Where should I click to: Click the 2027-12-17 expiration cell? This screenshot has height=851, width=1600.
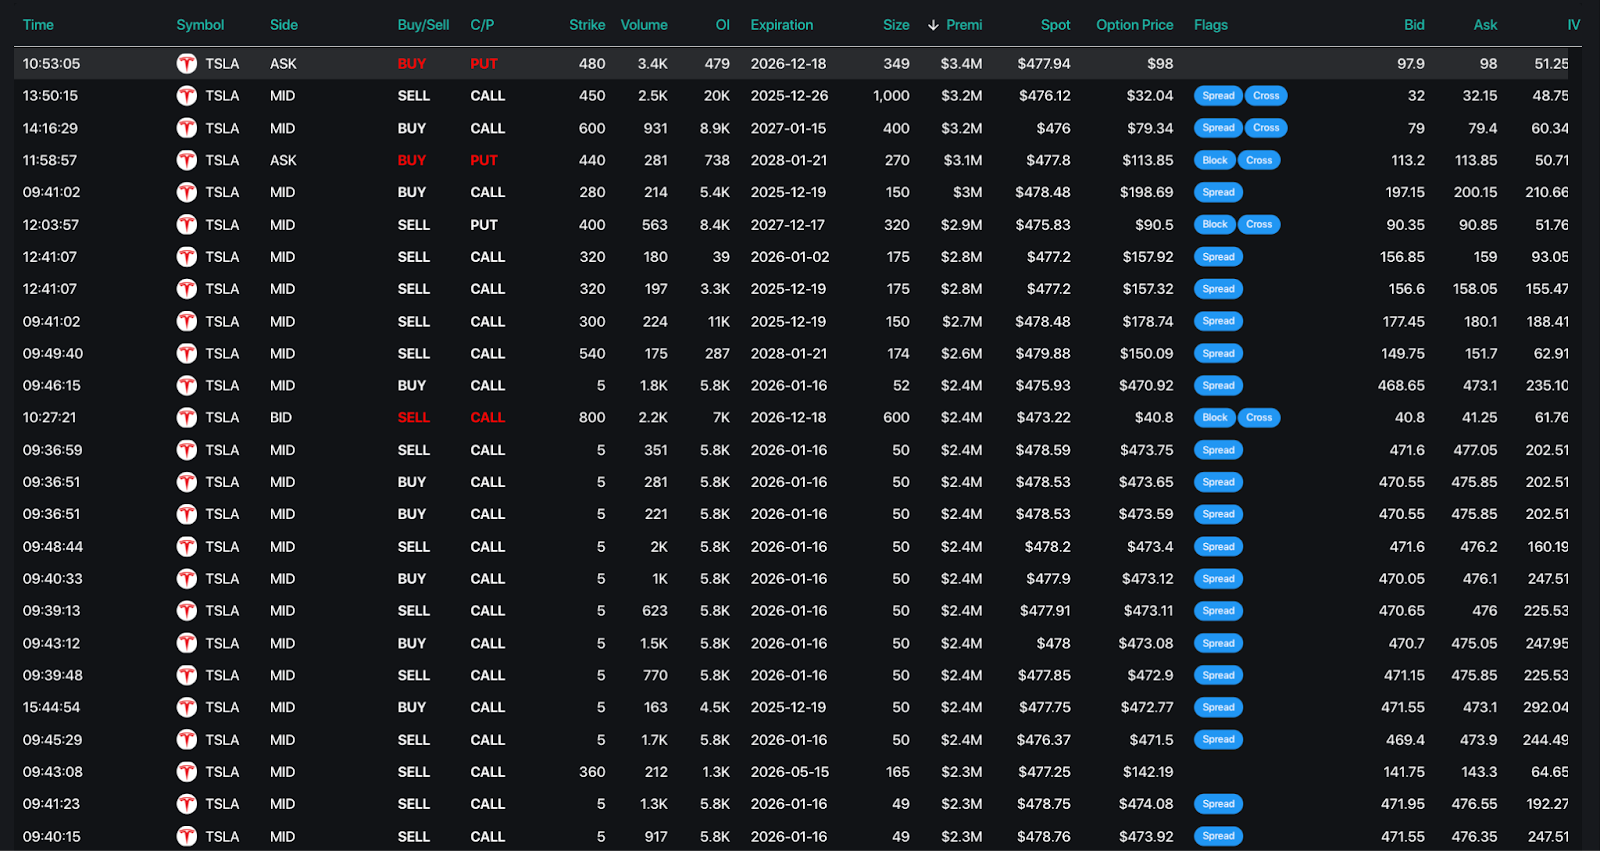[788, 225]
